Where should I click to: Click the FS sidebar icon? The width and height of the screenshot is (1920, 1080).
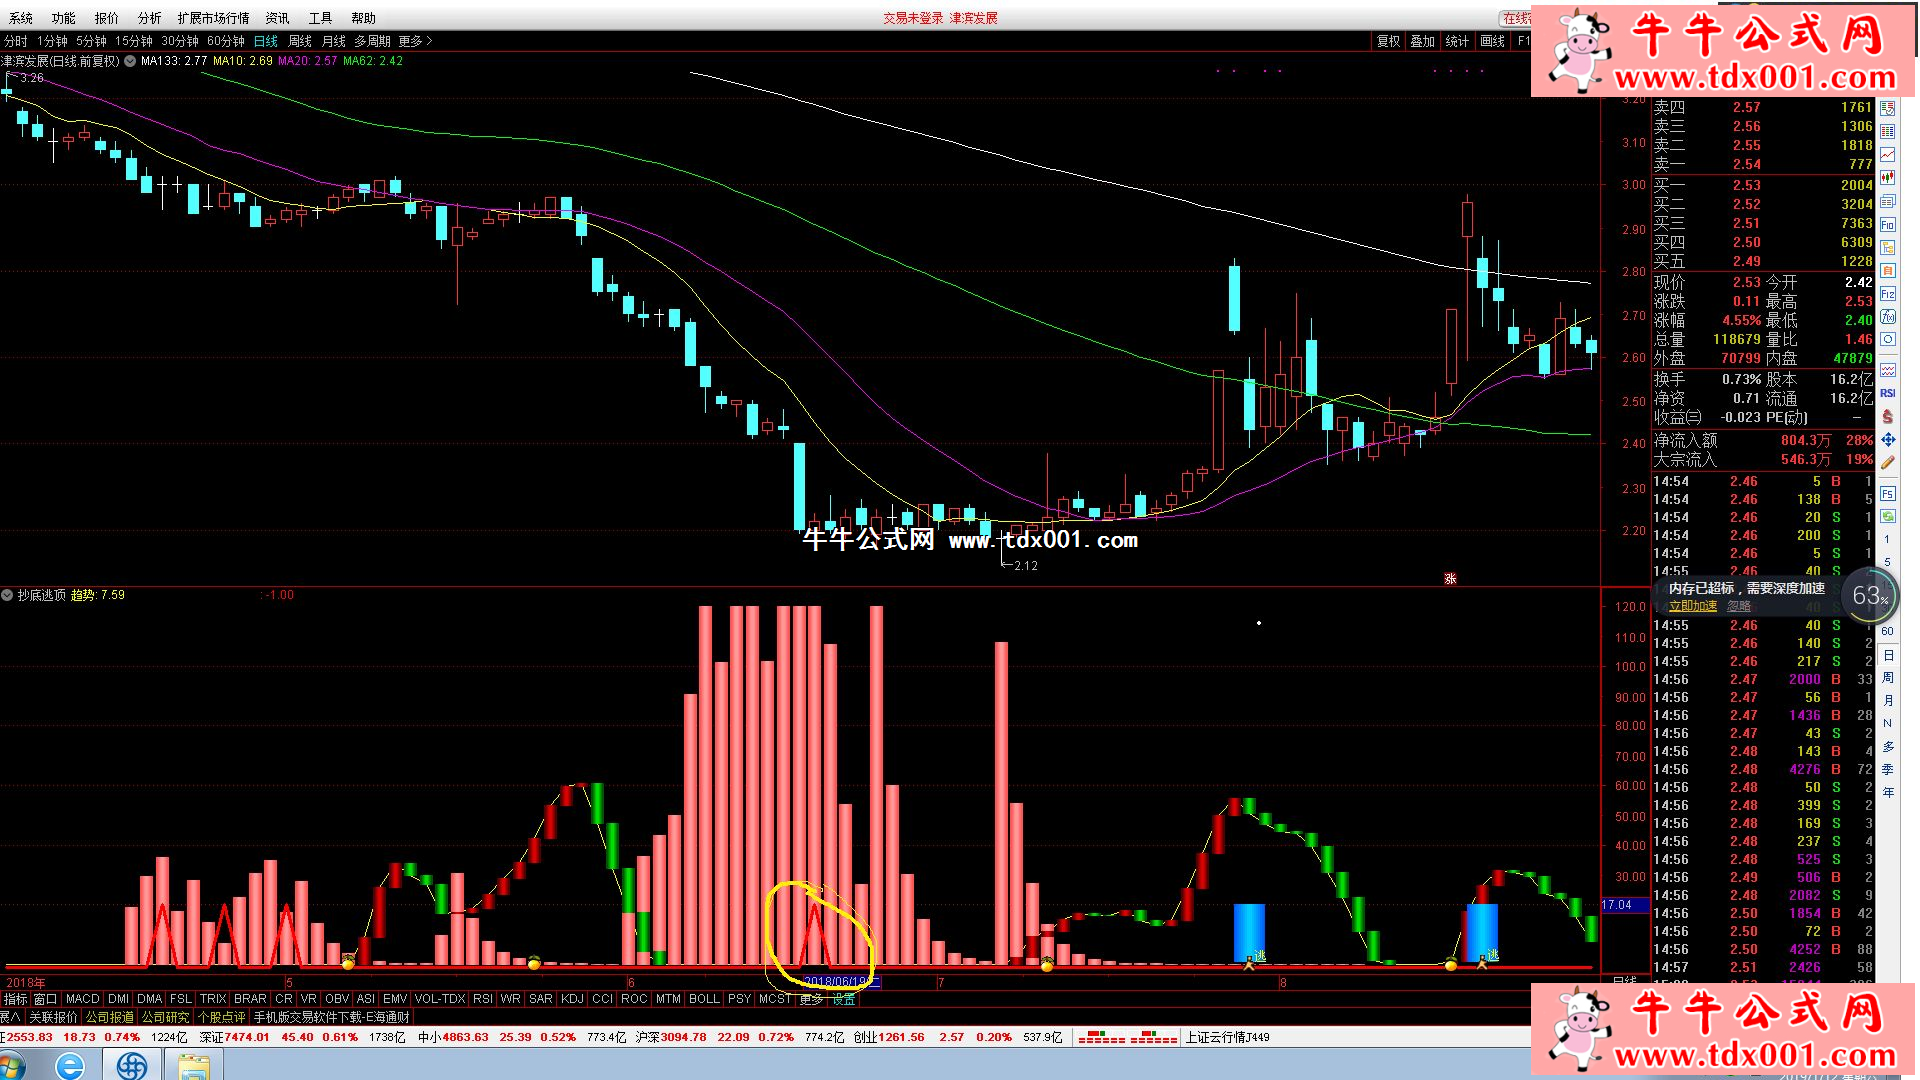(1887, 494)
